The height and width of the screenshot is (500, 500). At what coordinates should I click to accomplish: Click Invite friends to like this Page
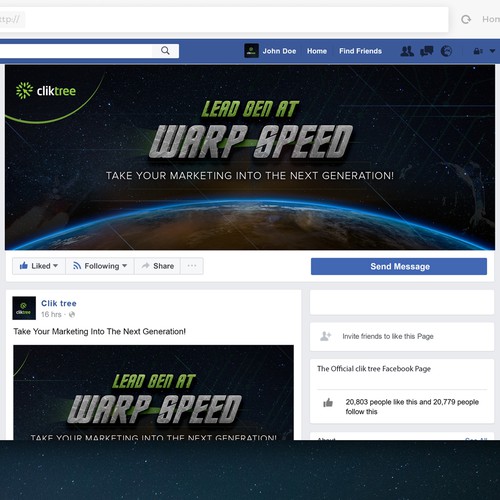(388, 336)
